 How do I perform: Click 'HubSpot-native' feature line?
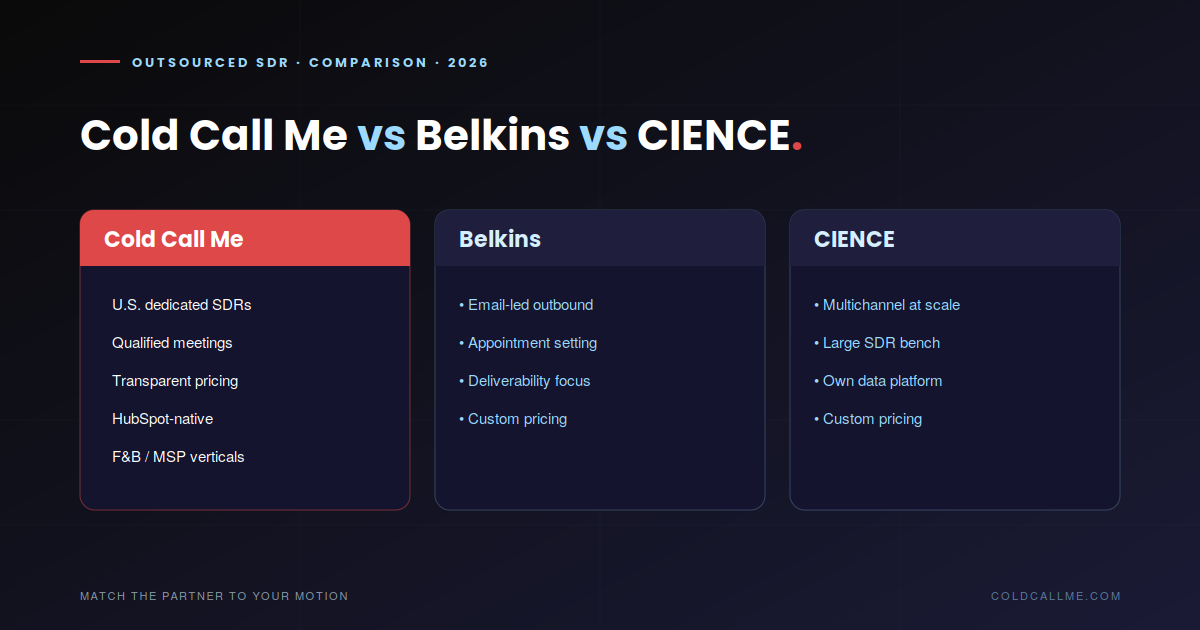tap(162, 419)
